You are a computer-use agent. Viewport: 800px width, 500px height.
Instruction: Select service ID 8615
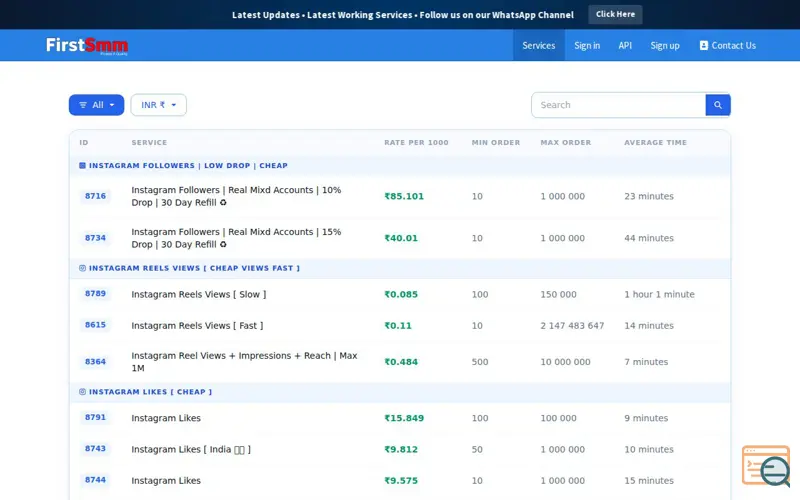[x=95, y=325]
